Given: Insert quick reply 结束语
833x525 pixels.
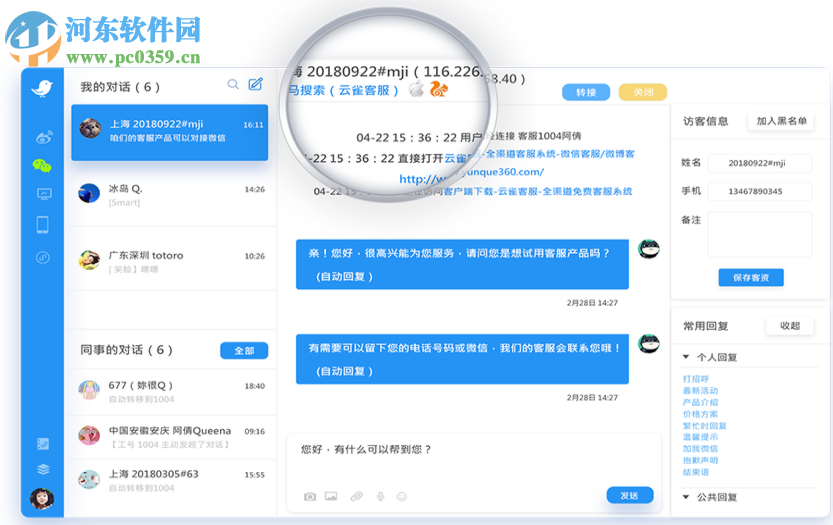Looking at the screenshot, I should pyautogui.click(x=696, y=472).
